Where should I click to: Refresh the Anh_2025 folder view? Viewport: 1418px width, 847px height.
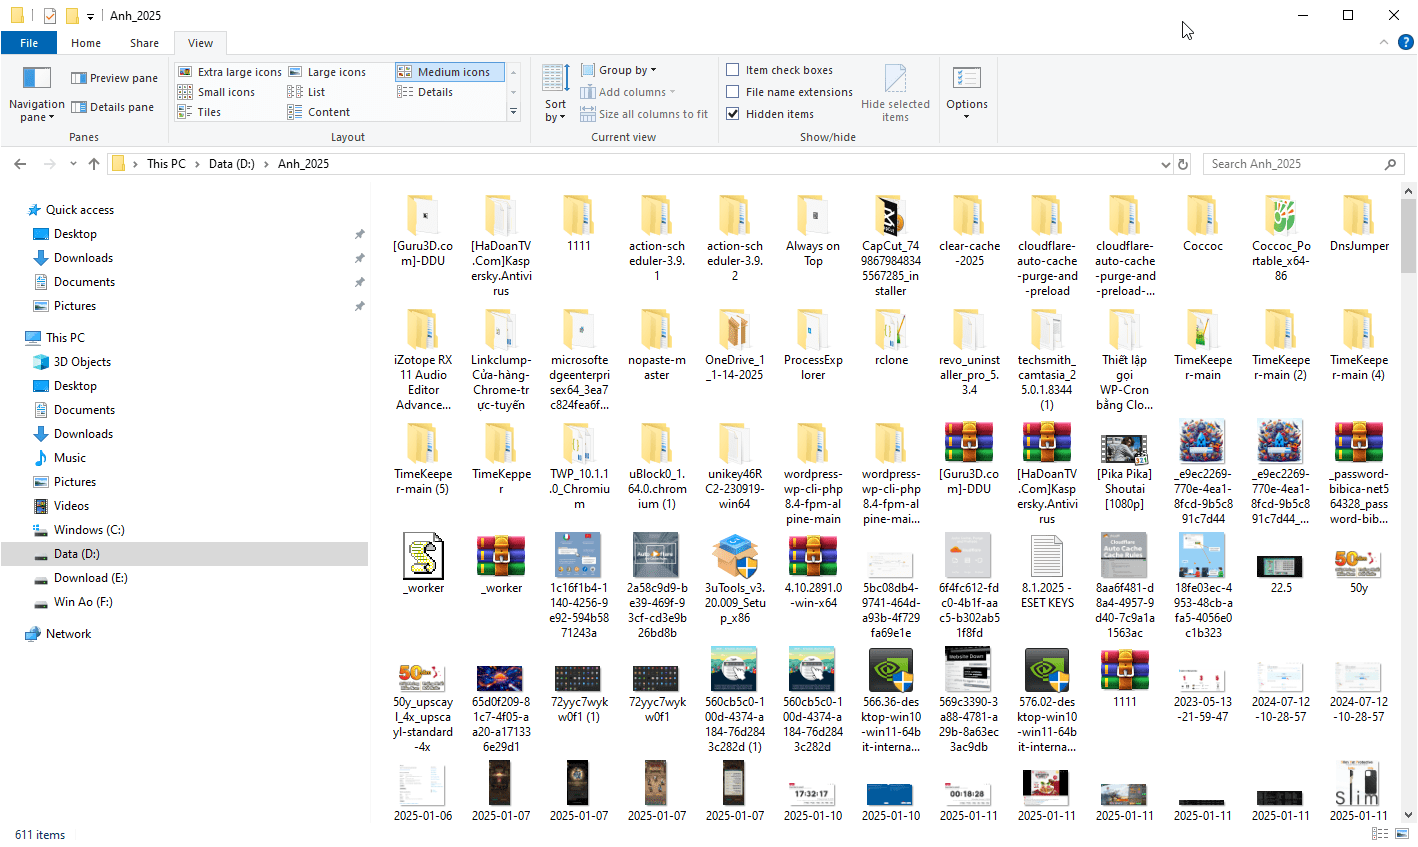pos(1183,164)
